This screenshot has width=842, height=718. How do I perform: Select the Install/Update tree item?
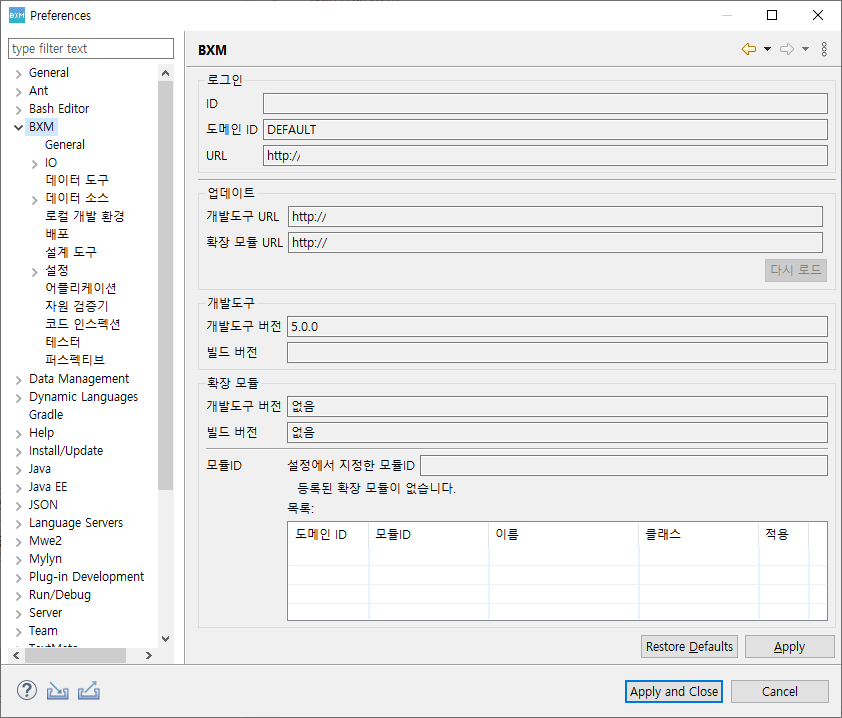coord(66,451)
